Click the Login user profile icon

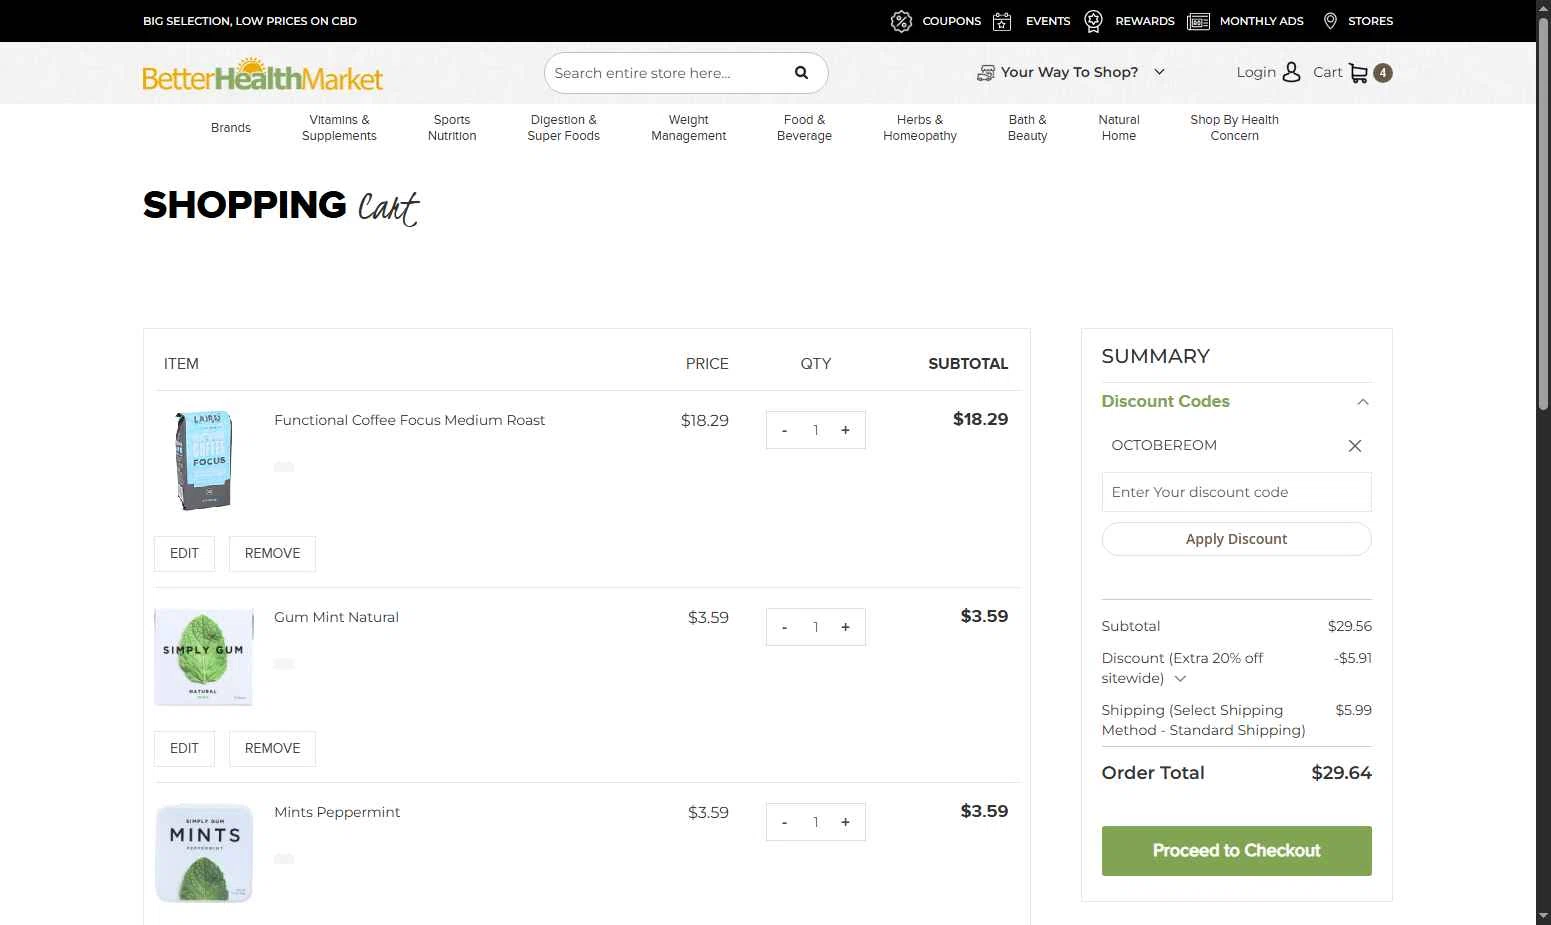point(1291,72)
